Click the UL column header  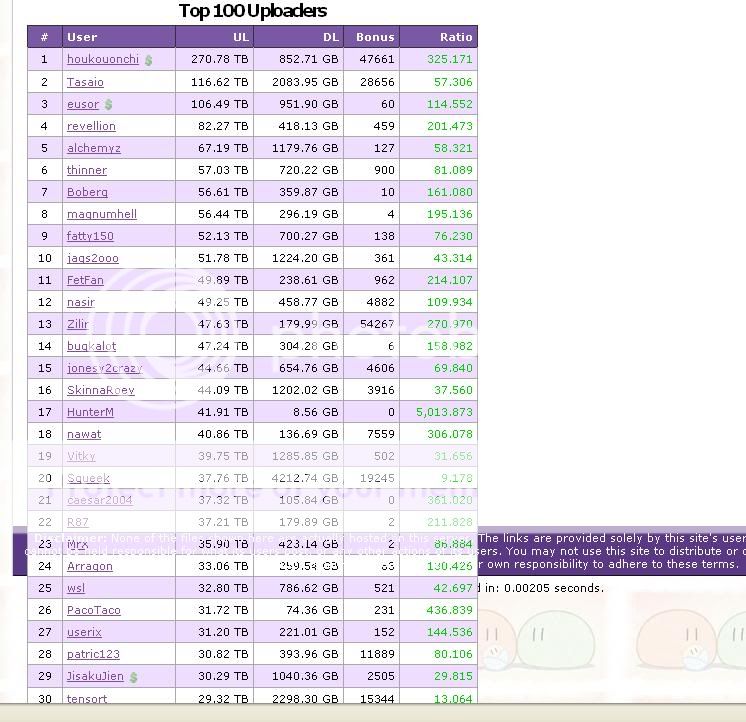tap(240, 37)
